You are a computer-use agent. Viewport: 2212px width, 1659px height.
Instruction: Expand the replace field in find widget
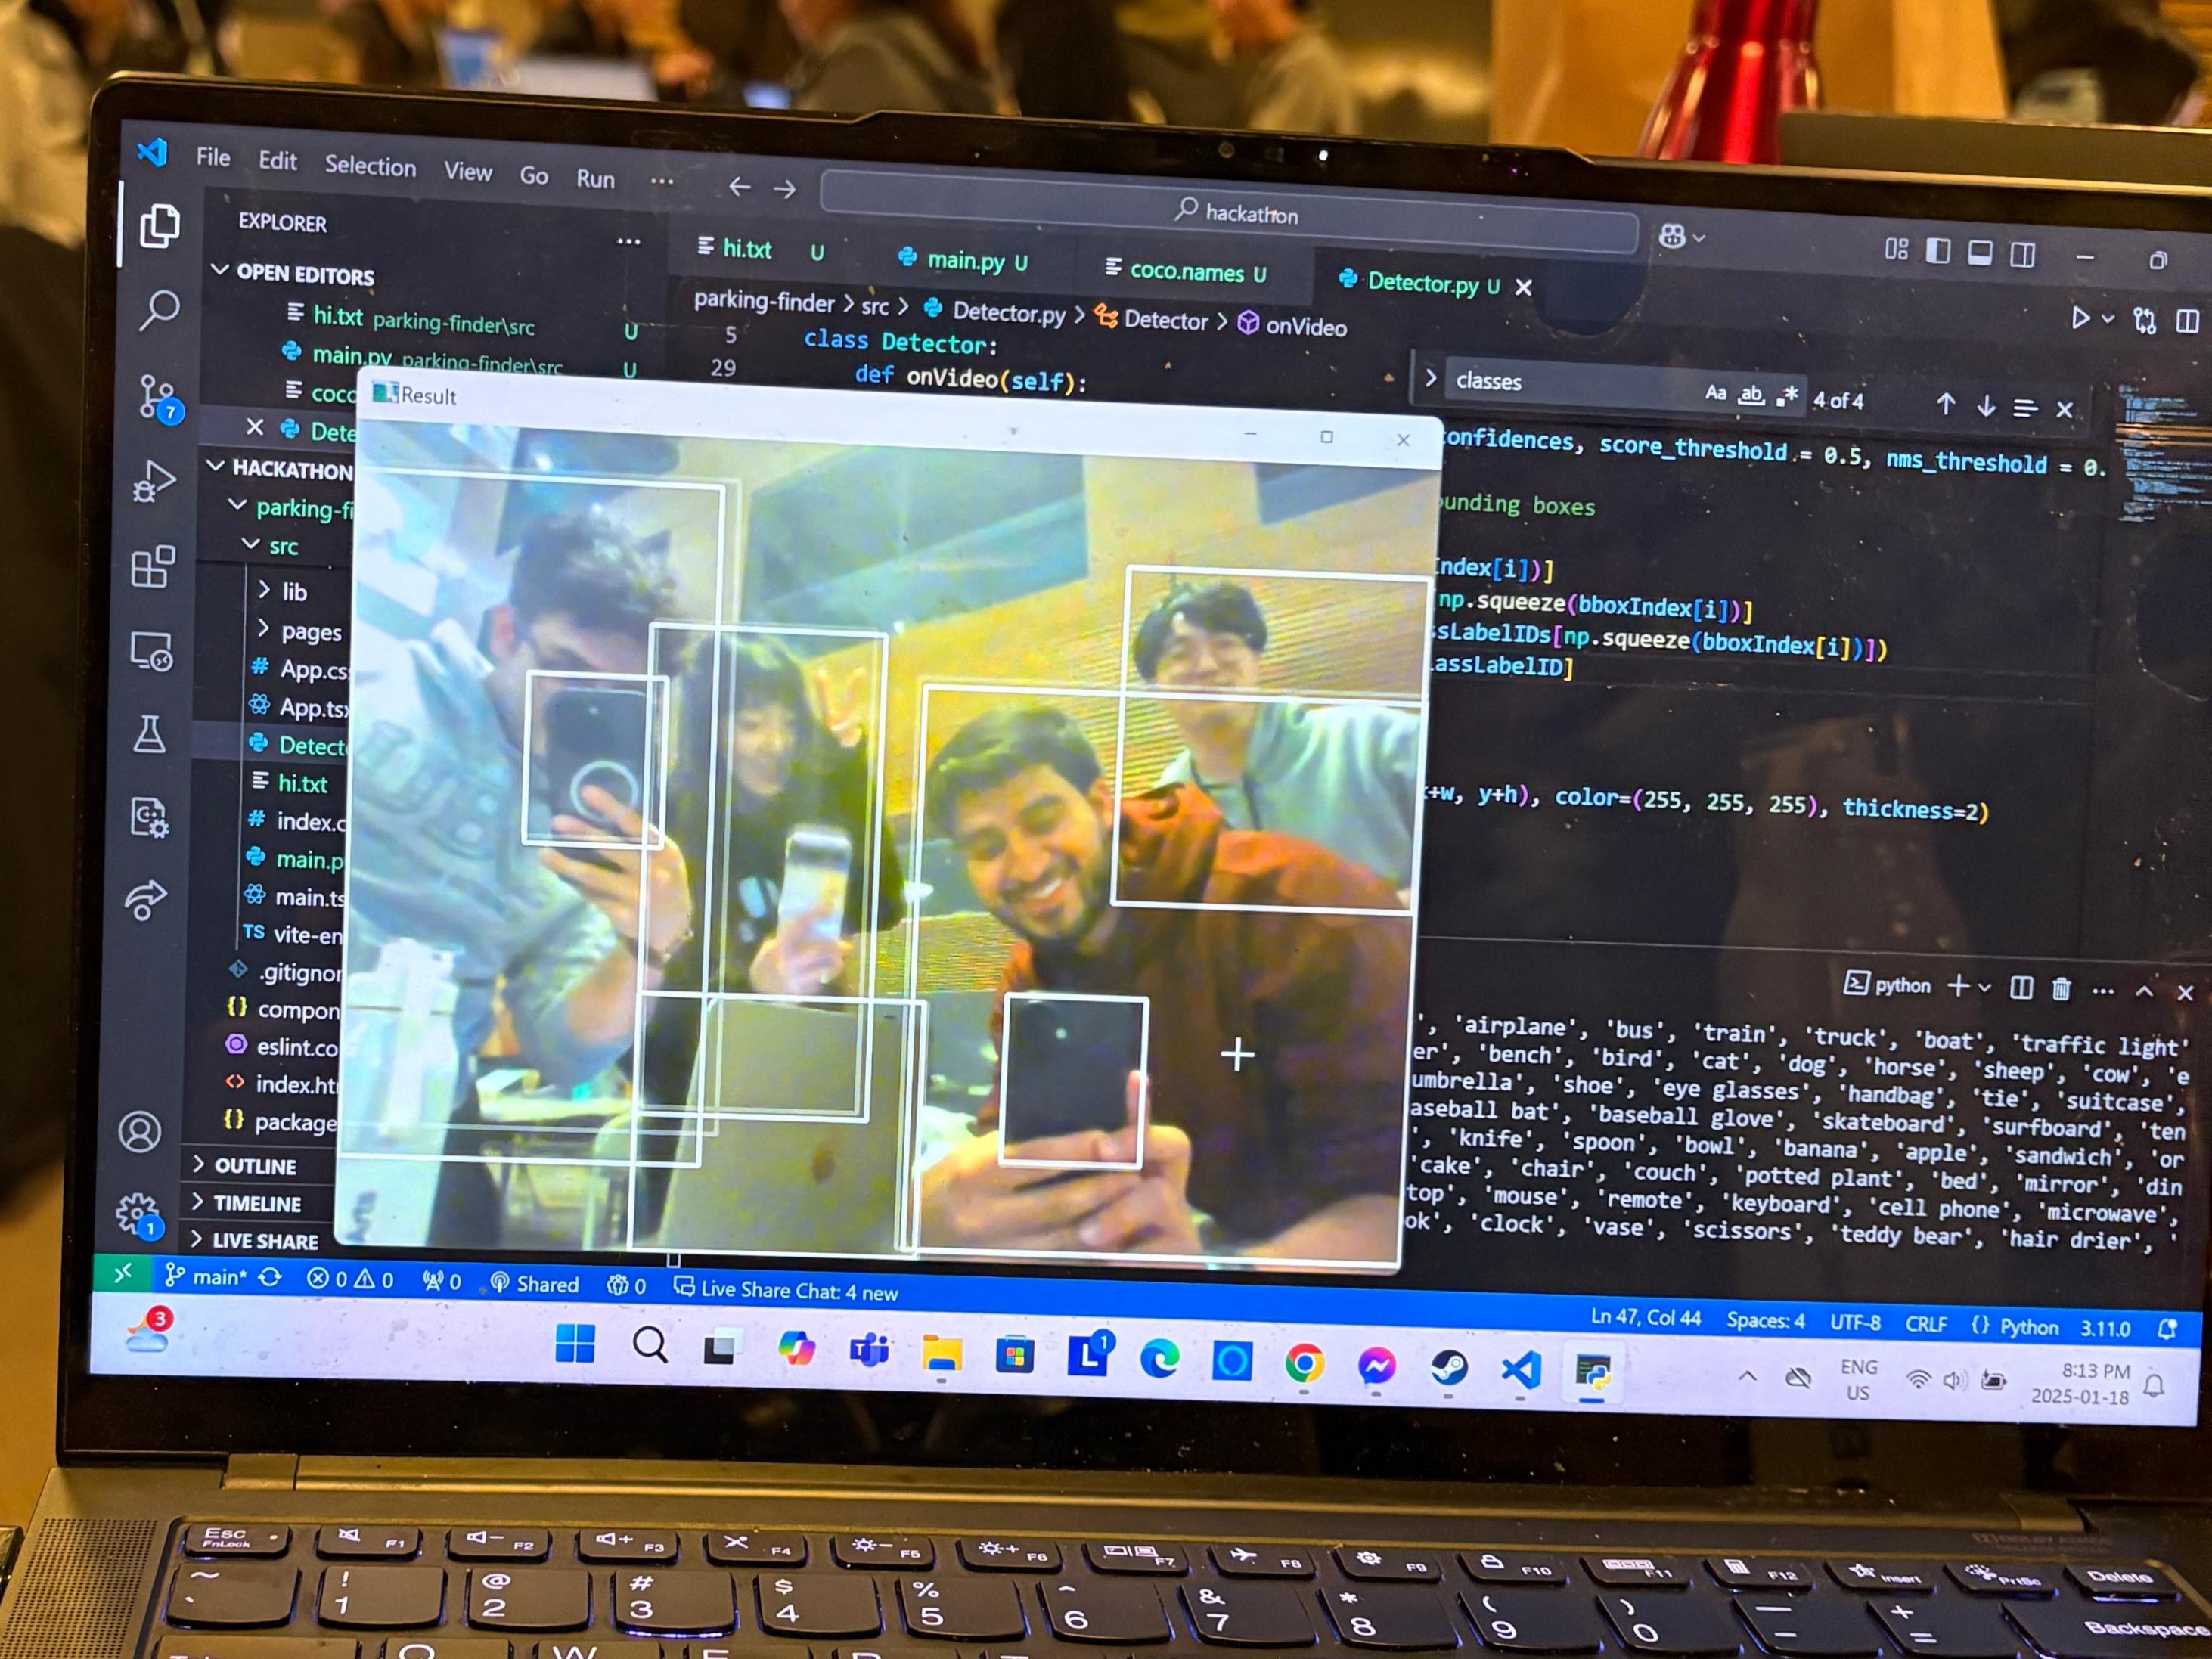point(1431,378)
